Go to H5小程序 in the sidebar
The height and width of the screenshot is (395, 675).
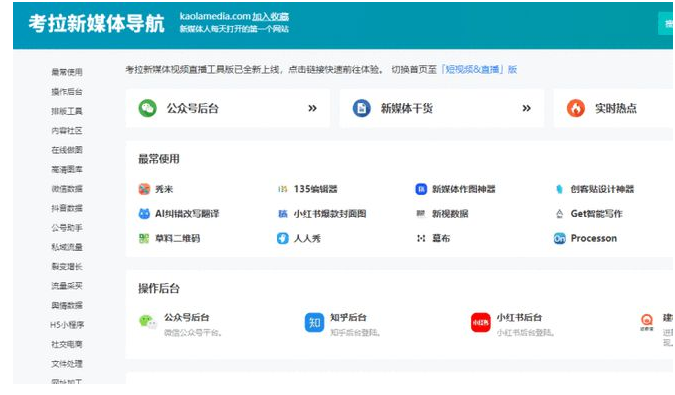click(x=67, y=325)
